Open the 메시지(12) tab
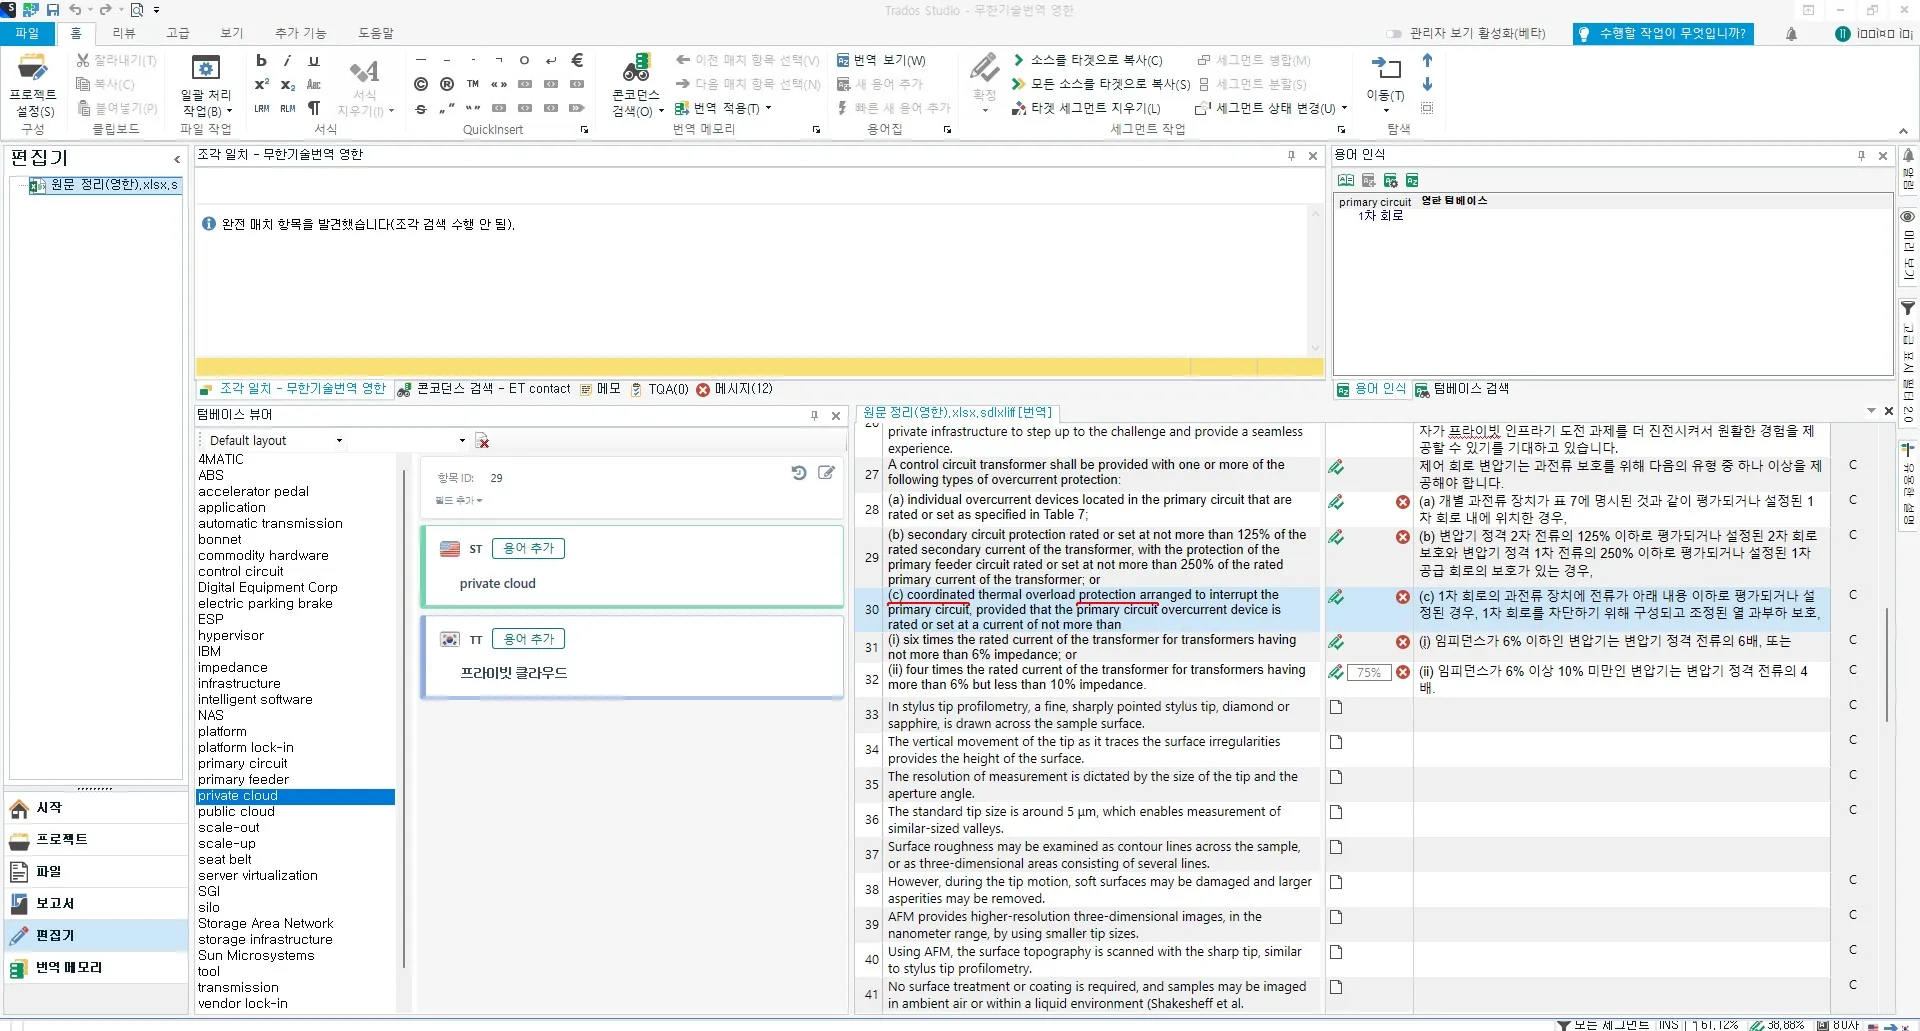This screenshot has width=1920, height=1031. [735, 389]
